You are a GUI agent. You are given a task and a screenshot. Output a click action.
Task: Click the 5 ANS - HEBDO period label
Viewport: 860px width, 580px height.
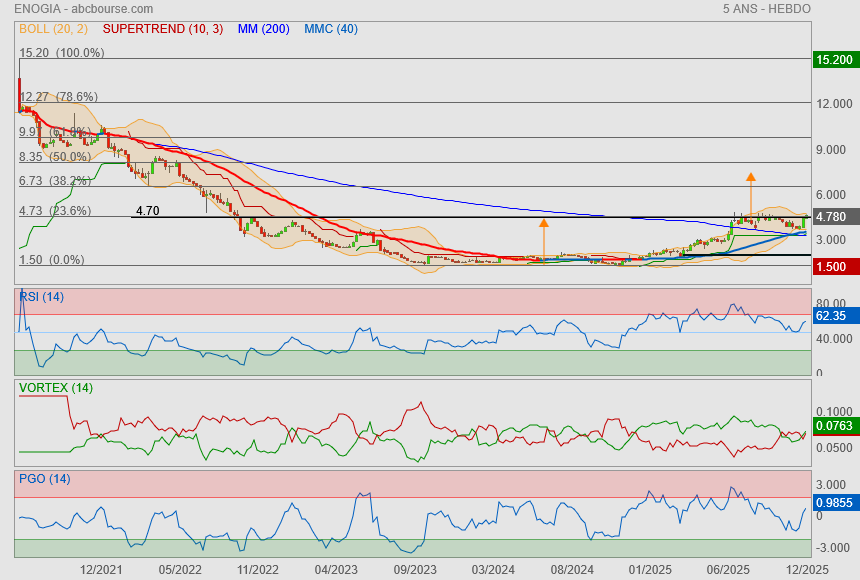(x=766, y=8)
